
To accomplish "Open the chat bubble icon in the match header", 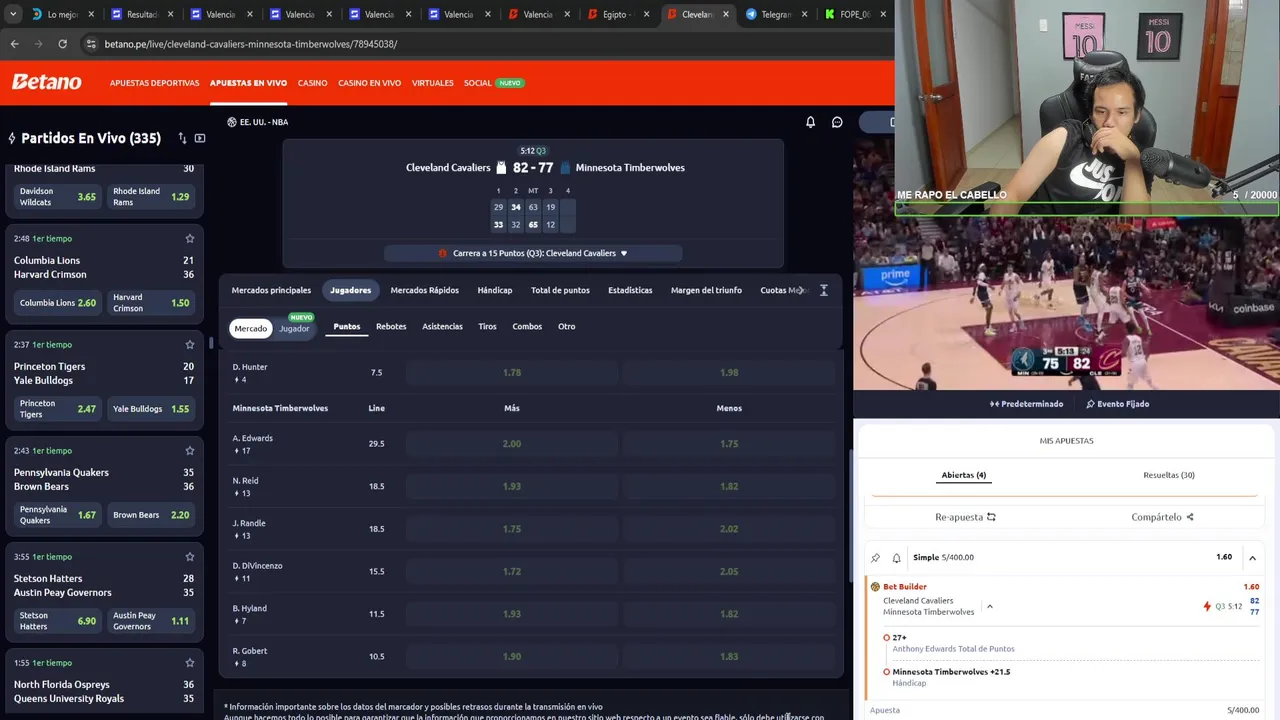I will point(837,122).
